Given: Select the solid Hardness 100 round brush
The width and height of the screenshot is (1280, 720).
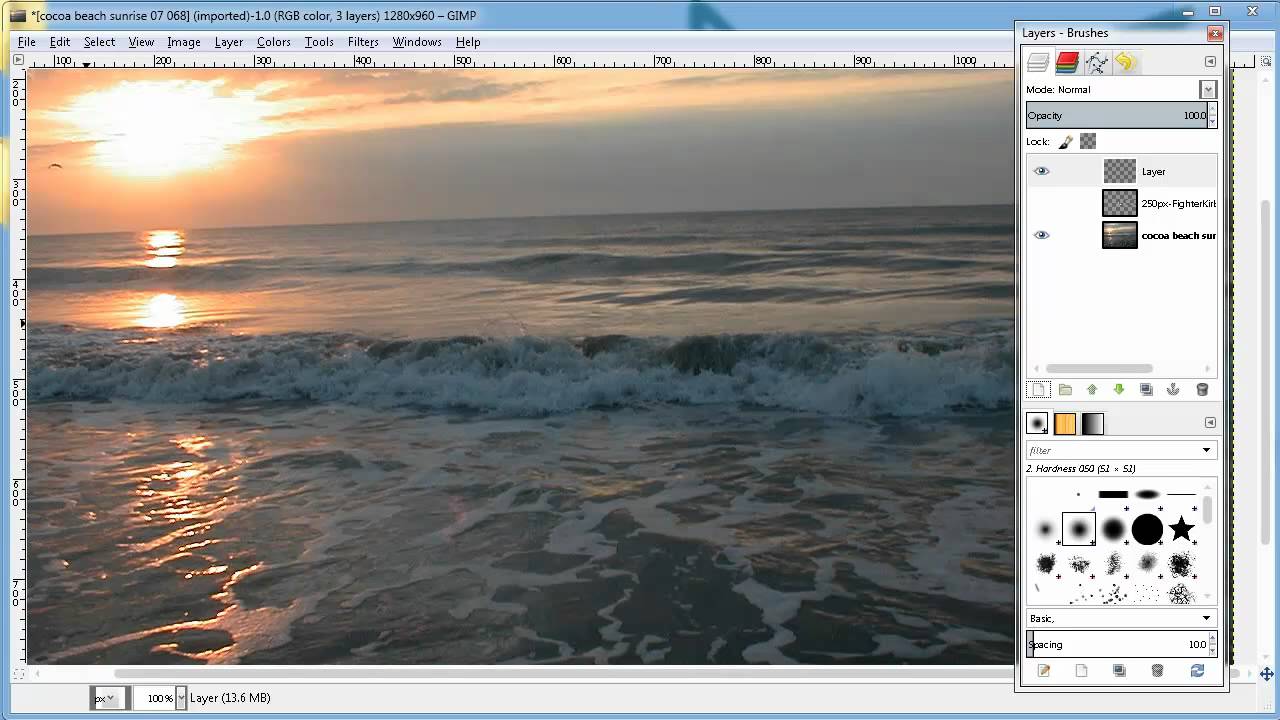Looking at the screenshot, I should click(x=1147, y=529).
